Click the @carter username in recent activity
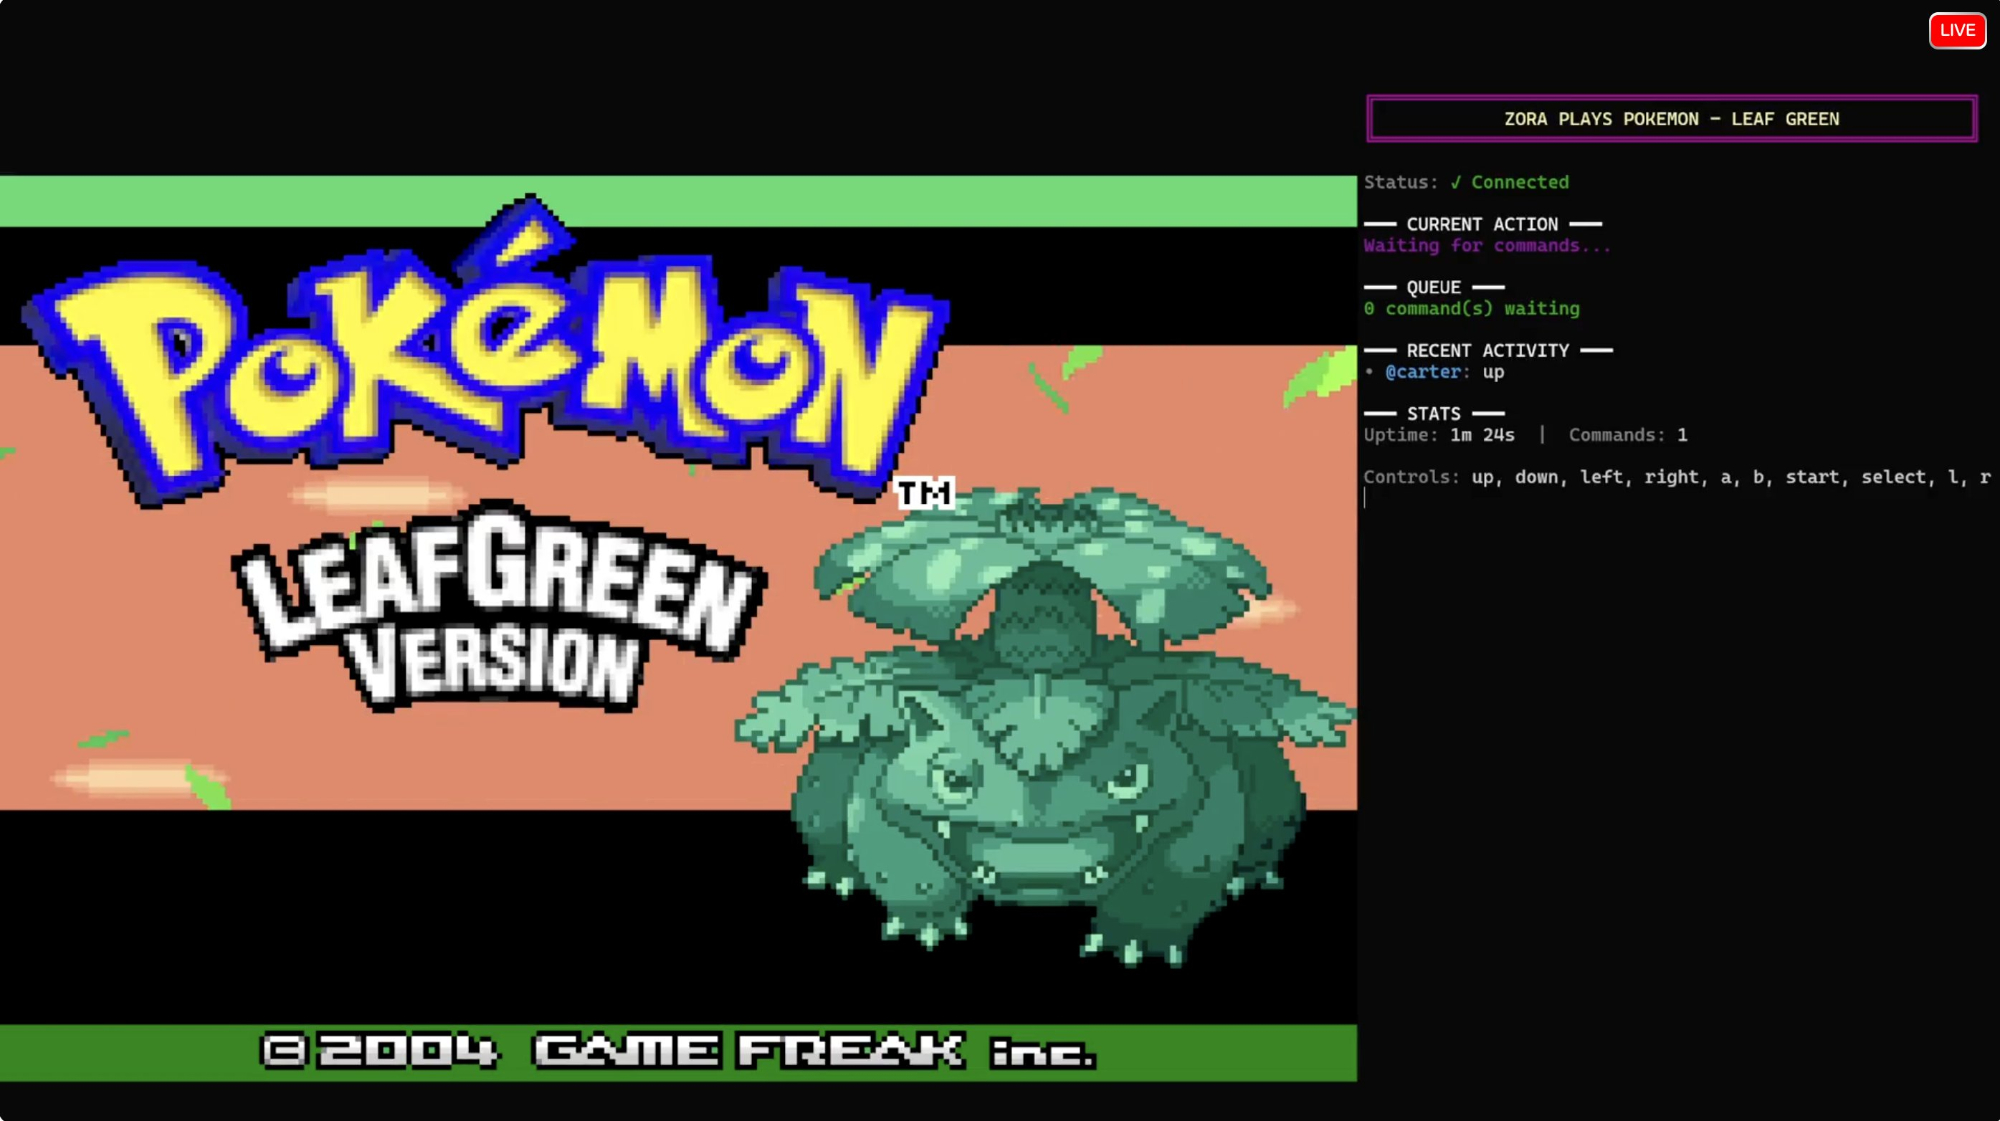This screenshot has height=1121, width=2000. pos(1422,372)
